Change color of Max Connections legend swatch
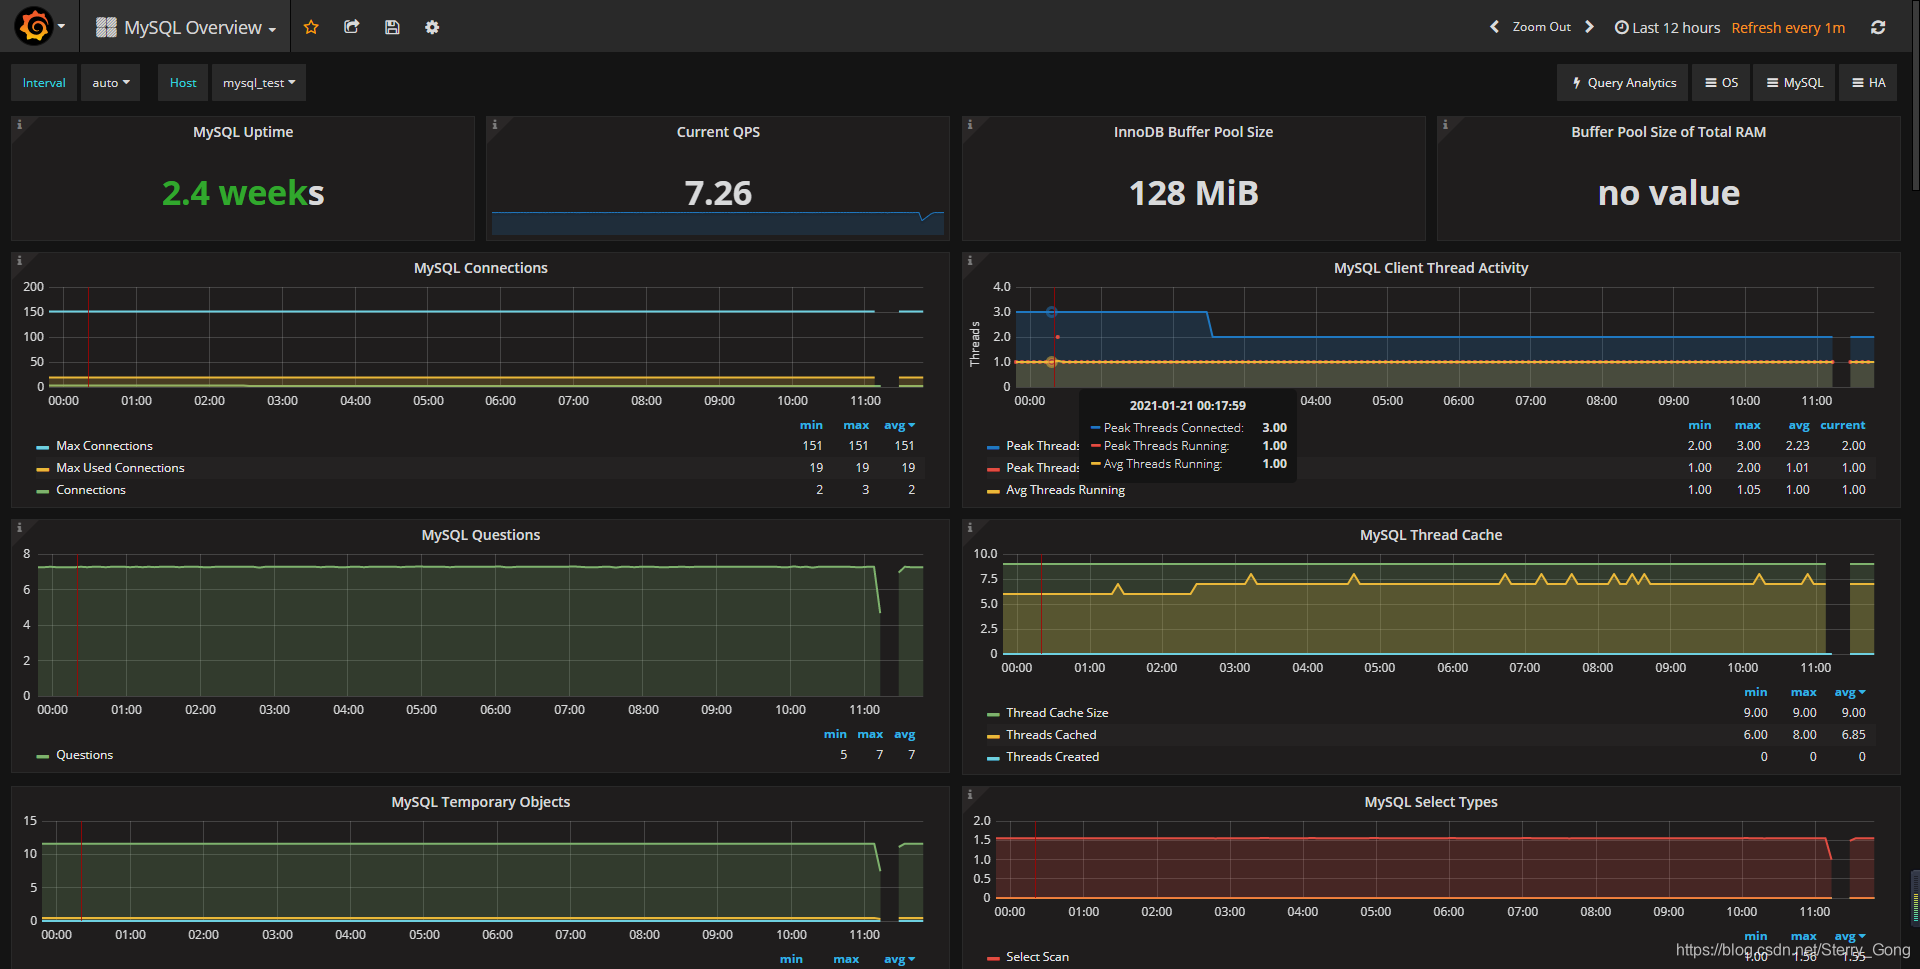The image size is (1920, 969). pyautogui.click(x=43, y=447)
